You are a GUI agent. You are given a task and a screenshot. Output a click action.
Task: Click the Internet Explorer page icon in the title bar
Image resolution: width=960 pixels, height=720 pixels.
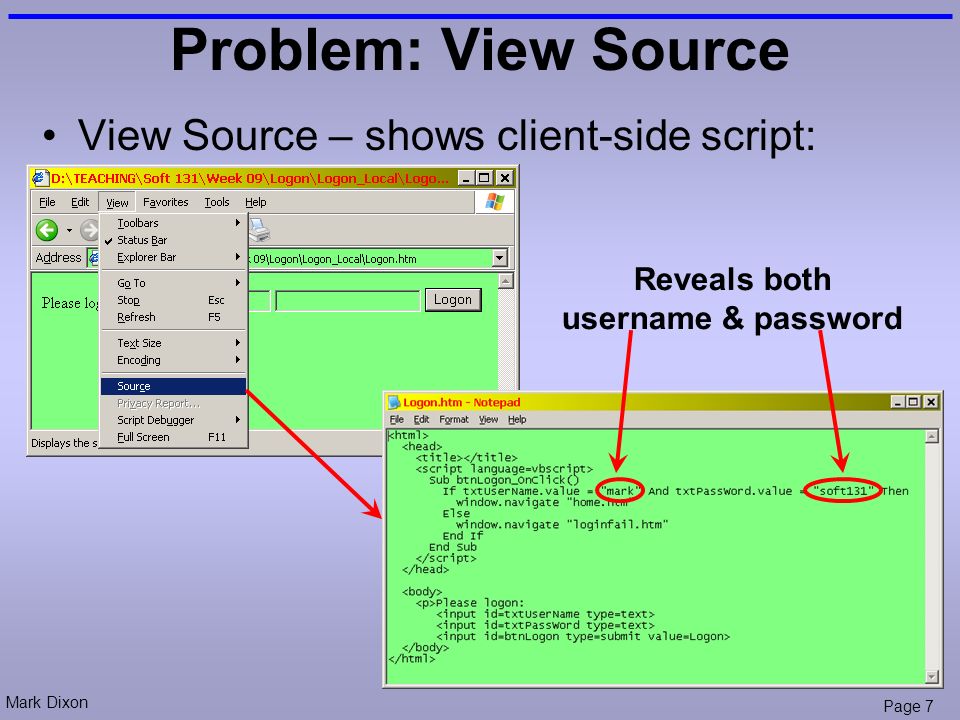[x=40, y=178]
